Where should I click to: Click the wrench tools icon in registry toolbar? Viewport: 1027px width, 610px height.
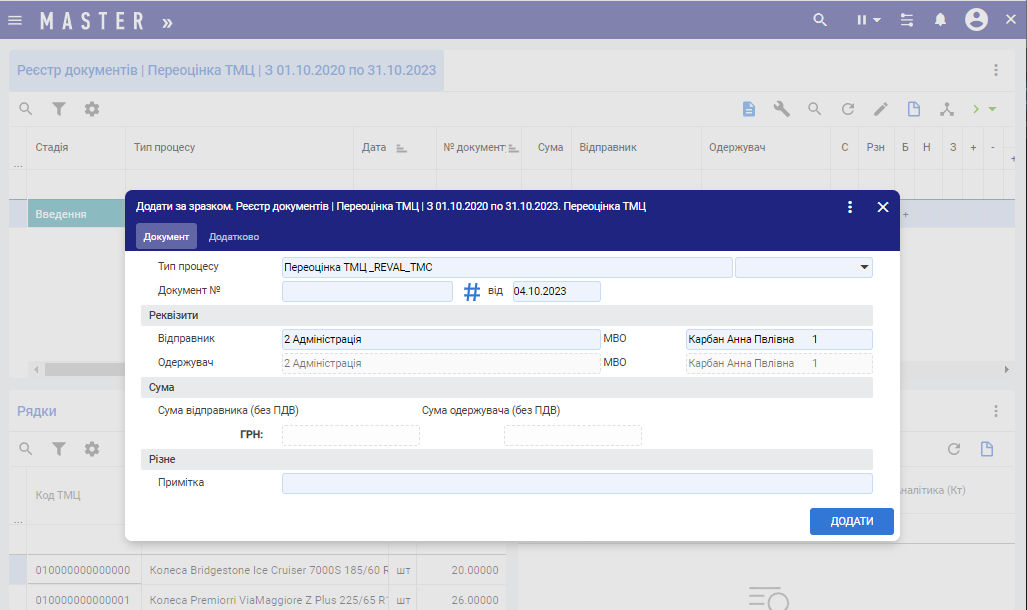click(782, 109)
